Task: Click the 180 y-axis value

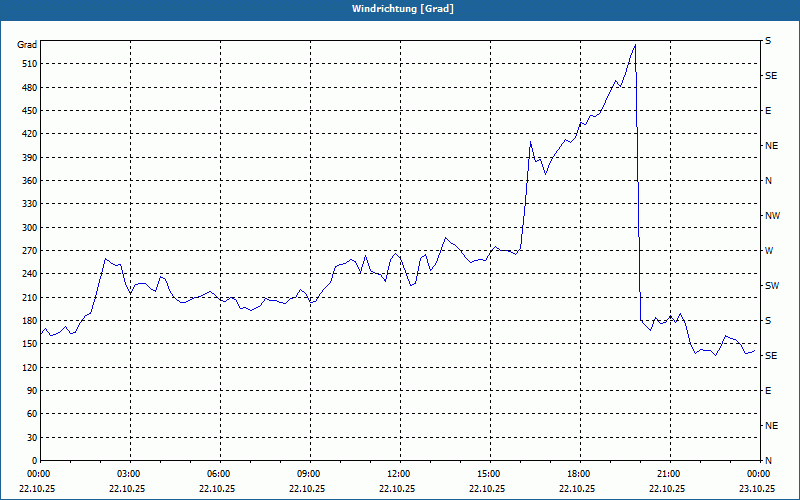Action: tap(29, 321)
